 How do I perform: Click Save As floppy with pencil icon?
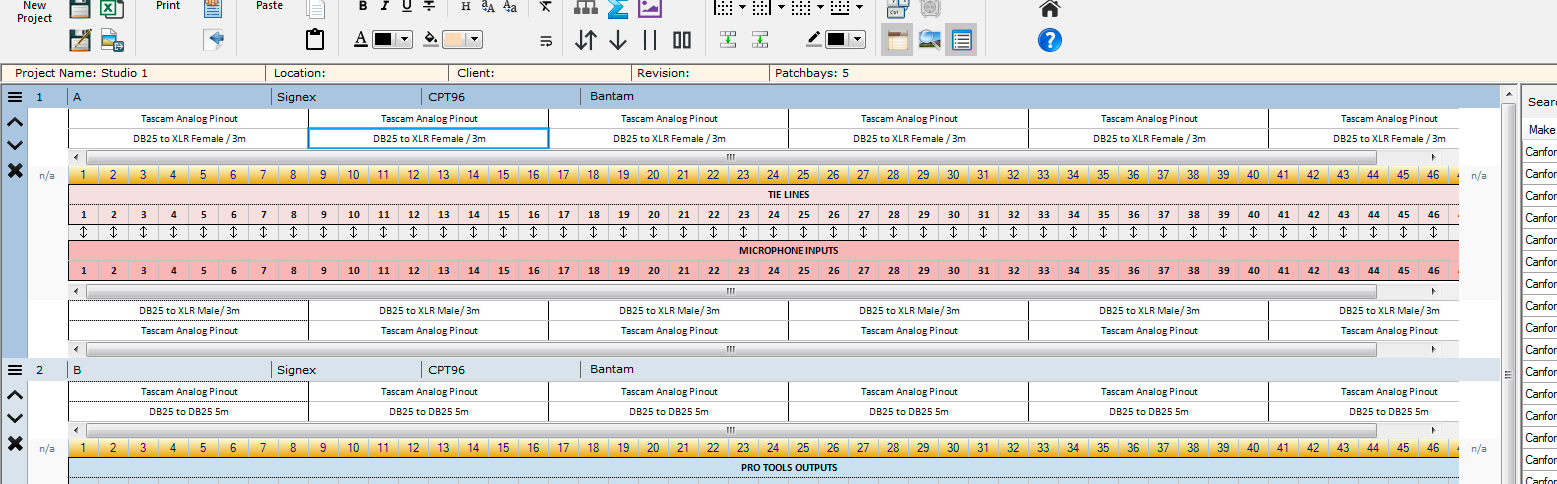81,40
